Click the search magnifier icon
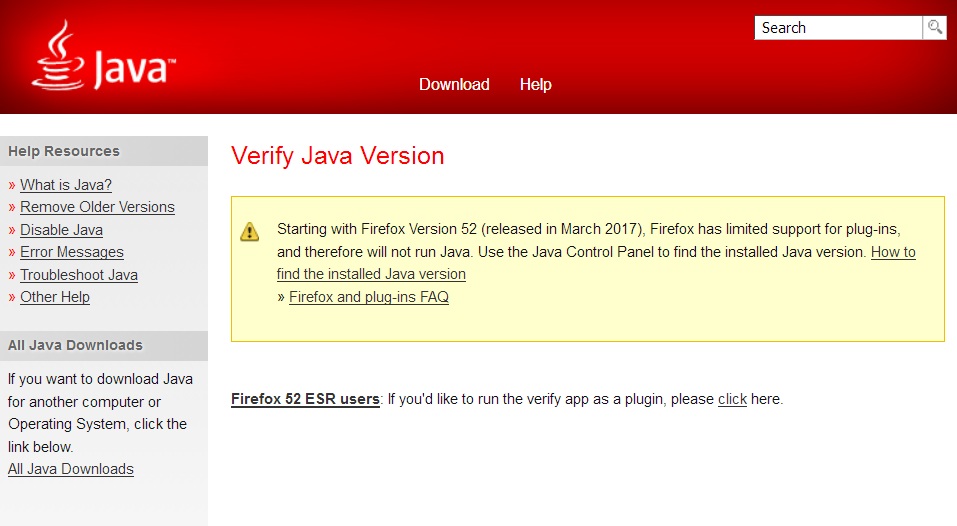 [934, 27]
